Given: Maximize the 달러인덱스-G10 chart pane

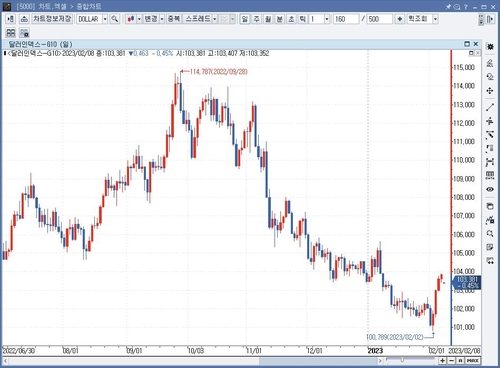Looking at the screenshot, I should coord(467,44).
